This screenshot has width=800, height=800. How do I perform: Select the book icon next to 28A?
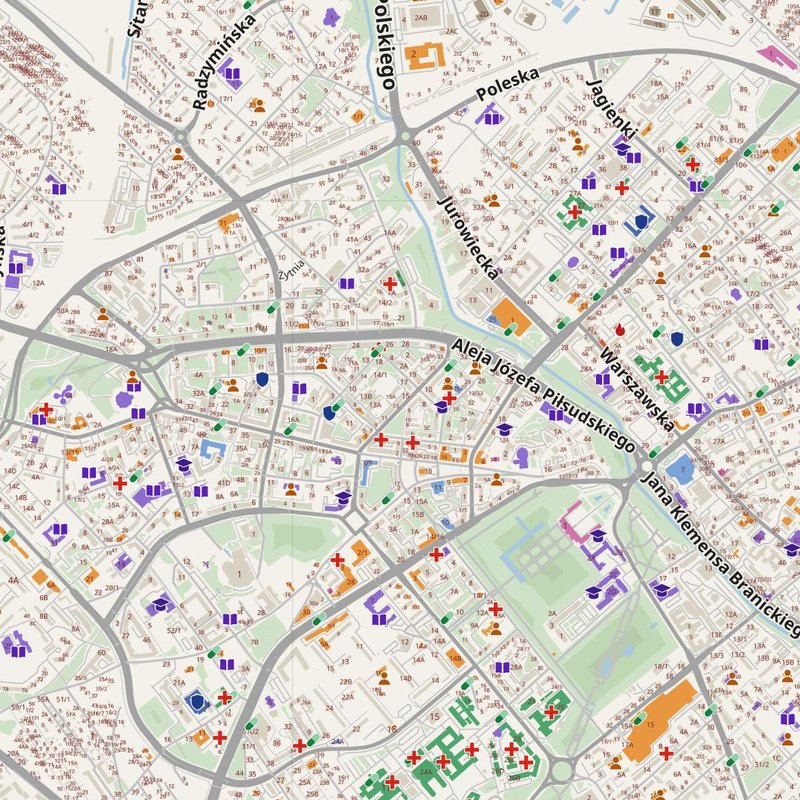[x=503, y=667]
